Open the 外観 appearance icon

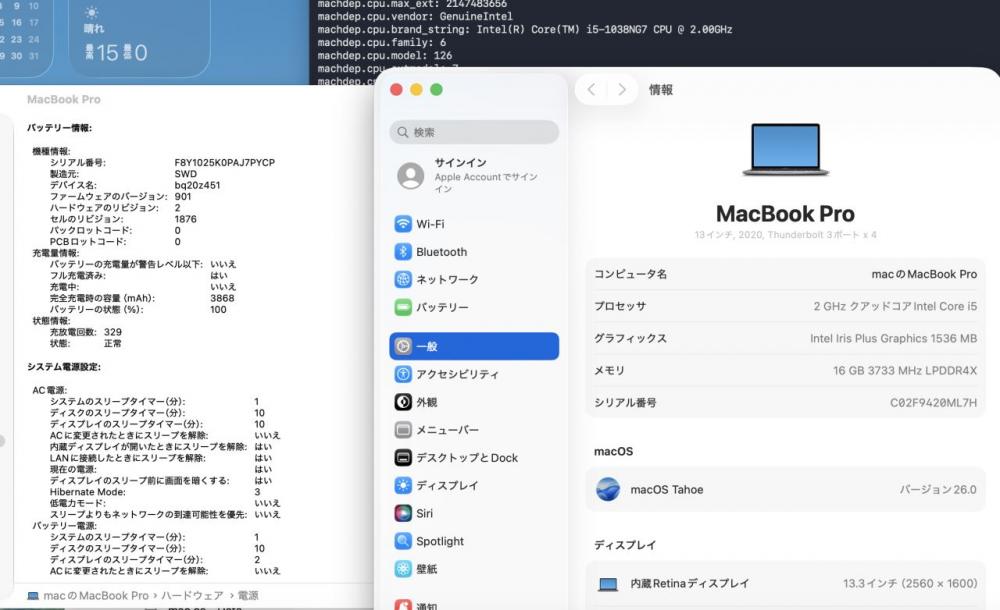pos(403,402)
